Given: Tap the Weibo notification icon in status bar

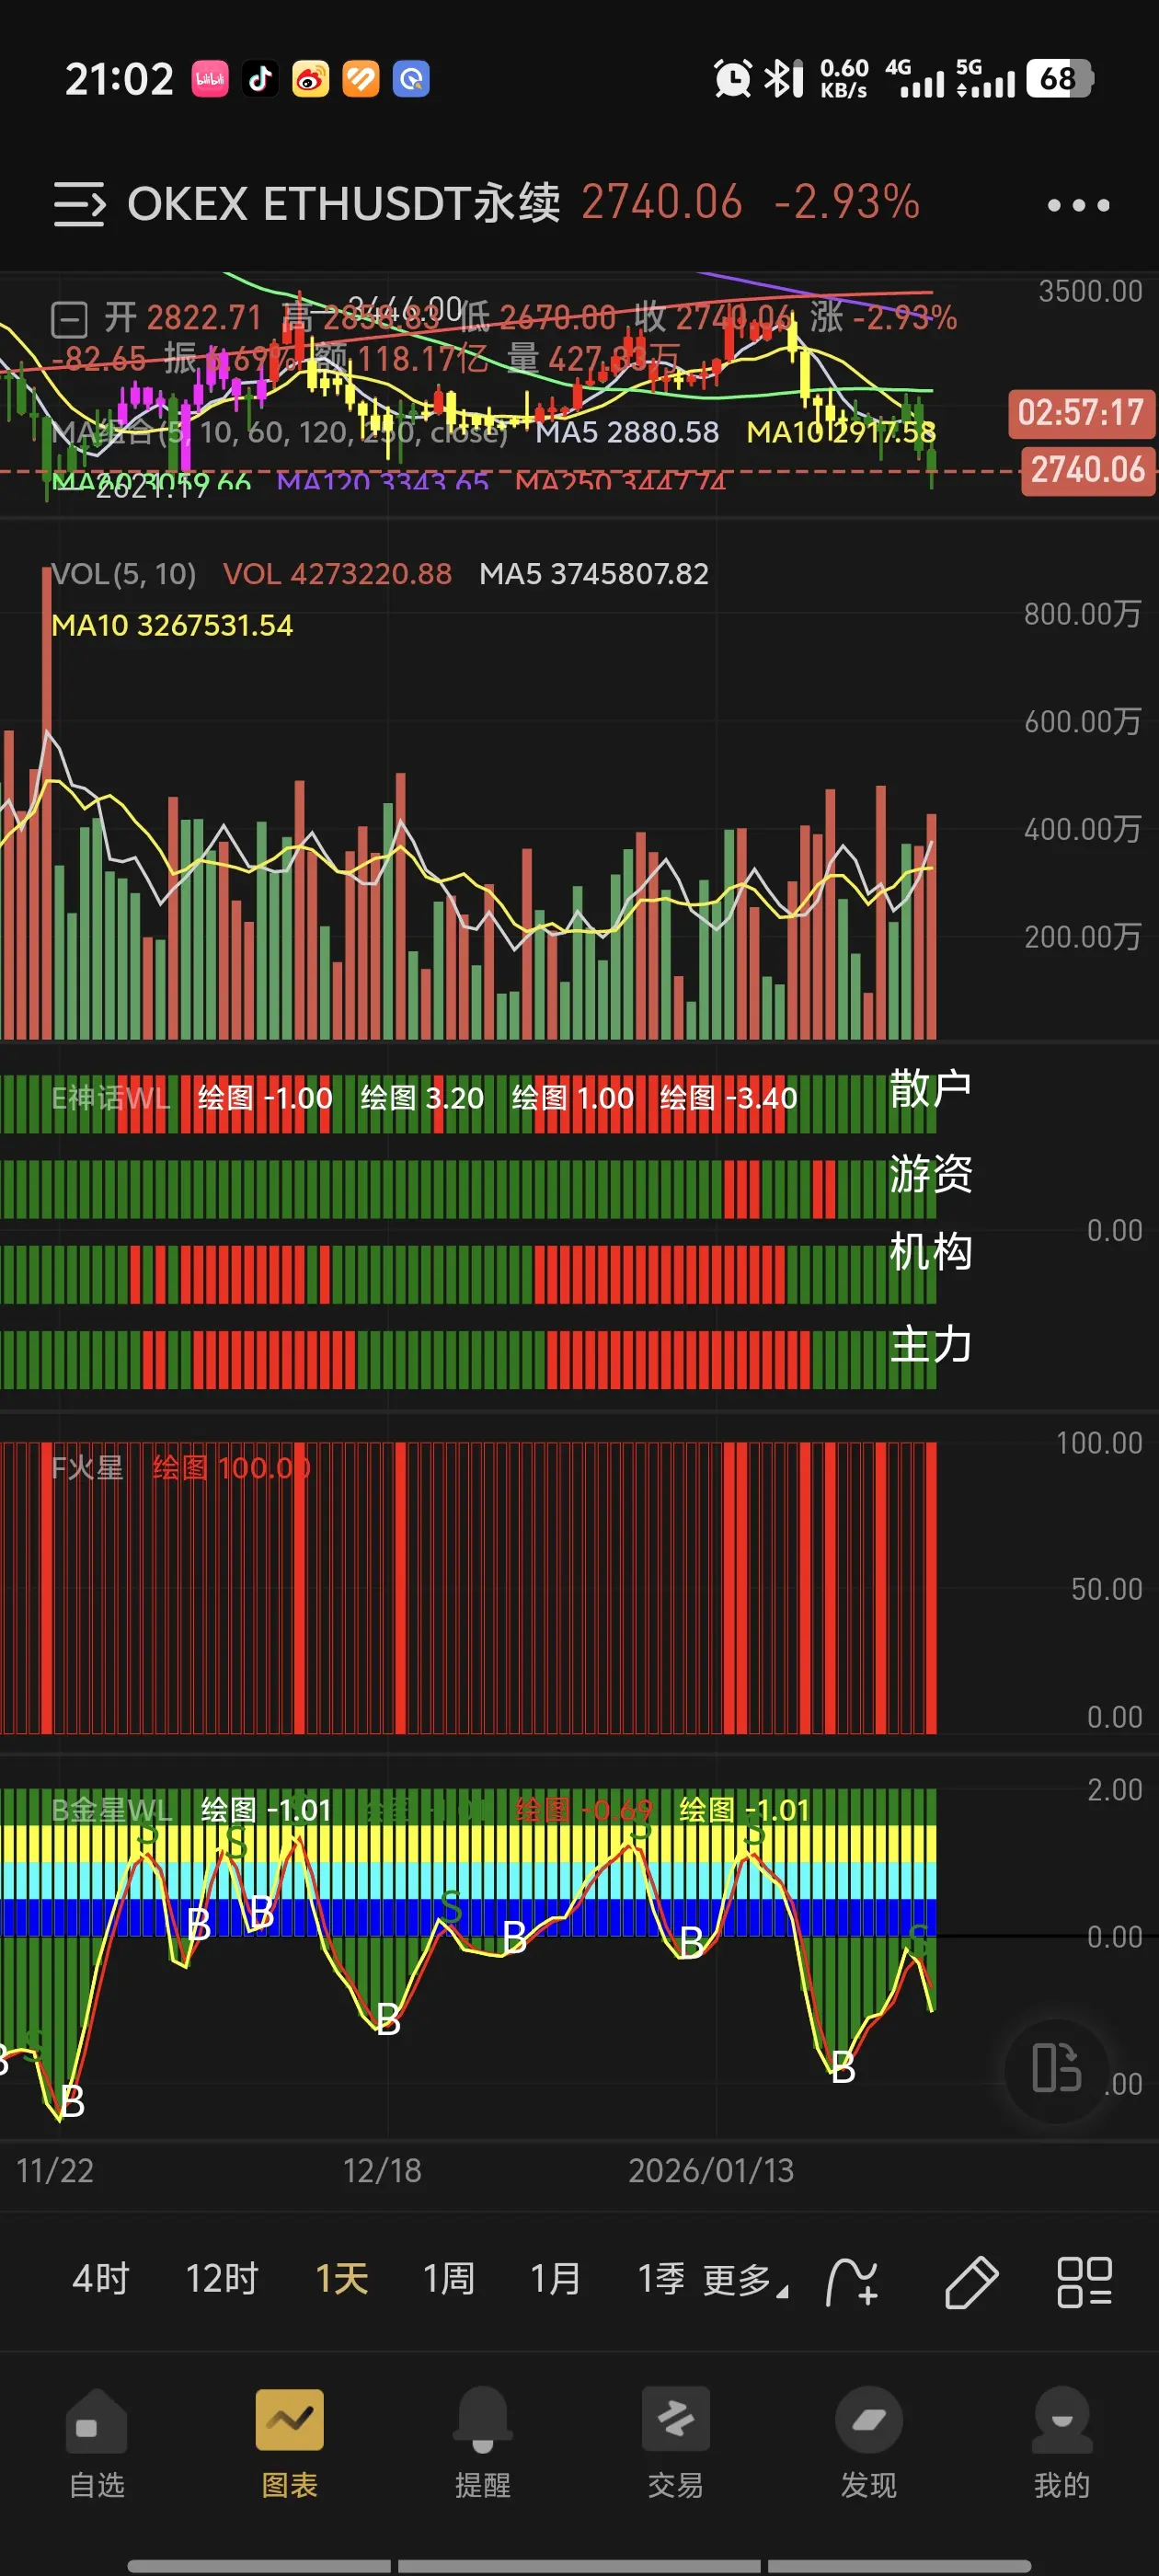Looking at the screenshot, I should pyautogui.click(x=311, y=79).
